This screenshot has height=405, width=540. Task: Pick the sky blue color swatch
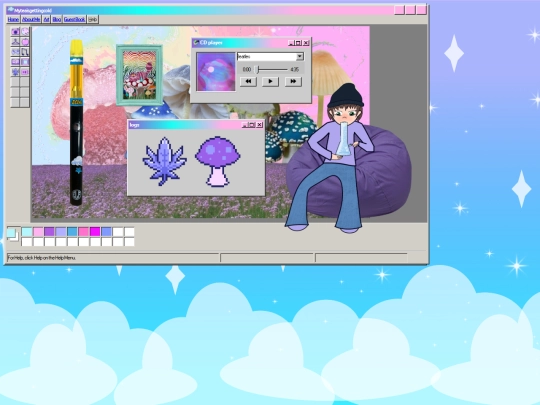72,232
